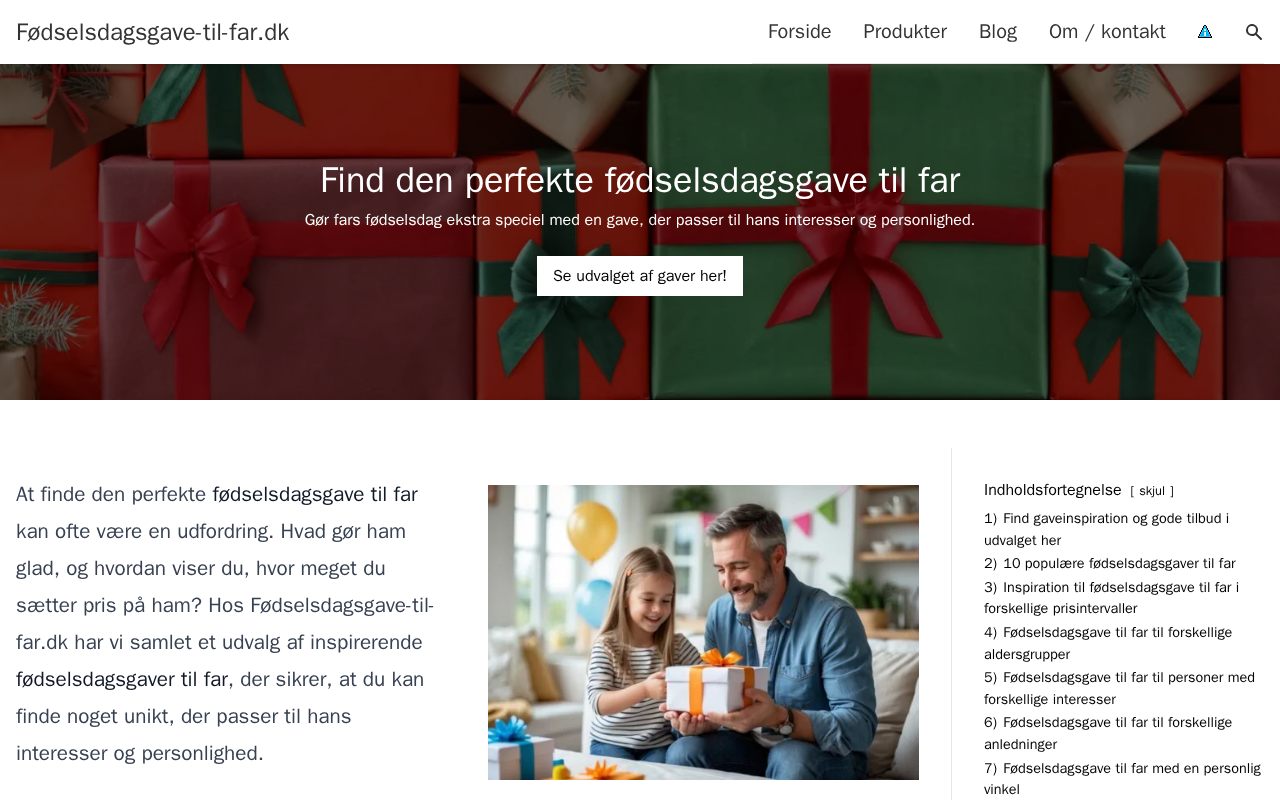Select 'personer med forskellige interesser' contents entry
Screen dimensions: 1280x800
point(1119,688)
